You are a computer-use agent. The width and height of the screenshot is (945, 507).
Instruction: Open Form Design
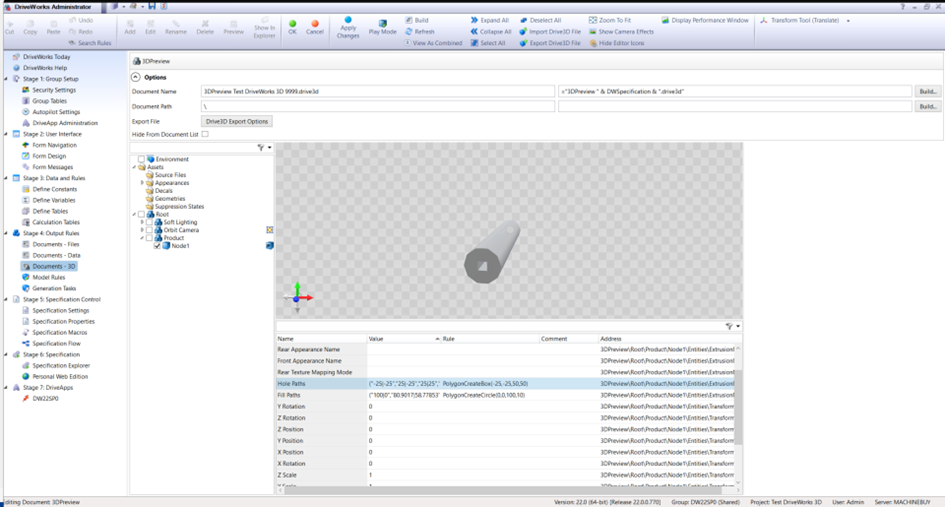coord(49,156)
